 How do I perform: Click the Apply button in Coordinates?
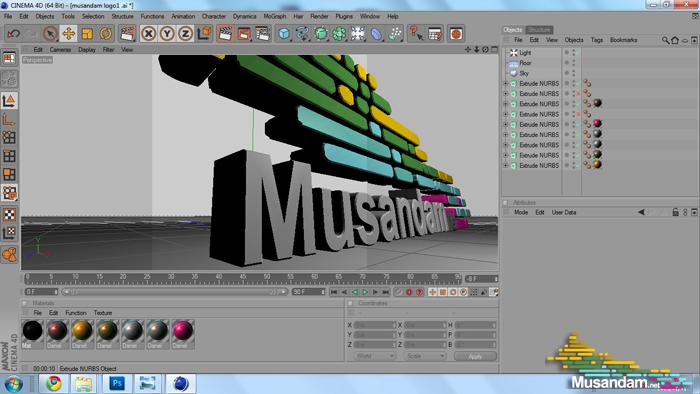pos(475,356)
